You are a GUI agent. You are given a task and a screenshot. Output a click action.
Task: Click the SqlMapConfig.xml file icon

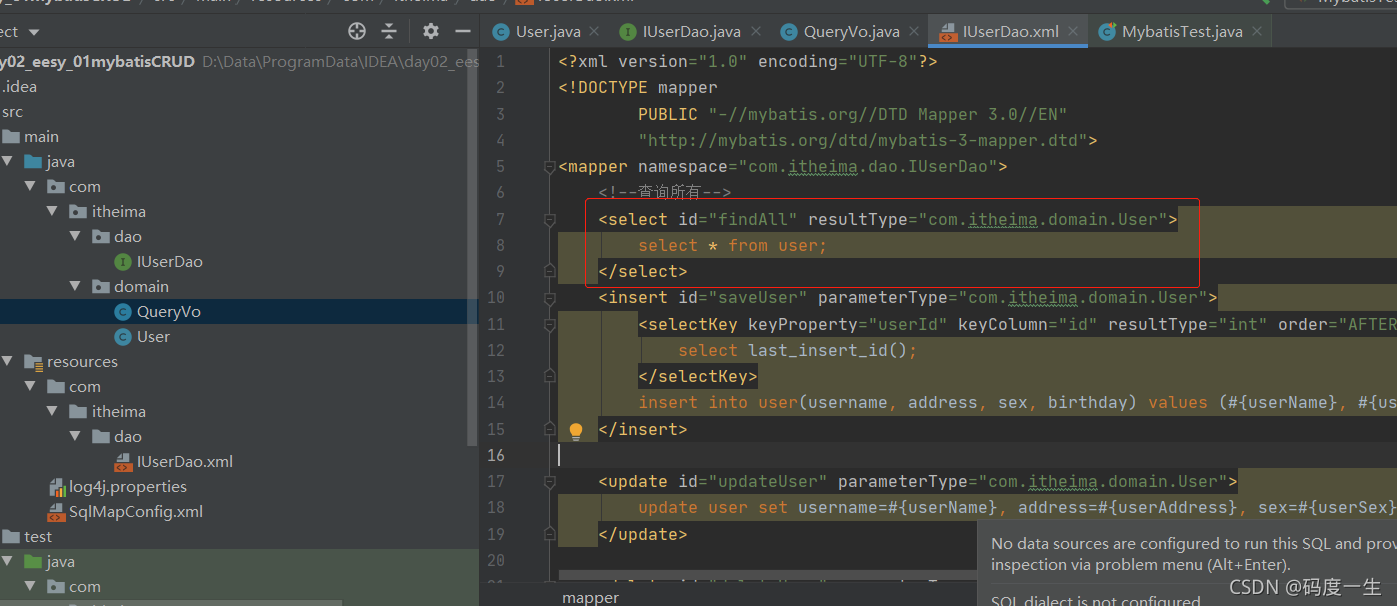pos(57,512)
